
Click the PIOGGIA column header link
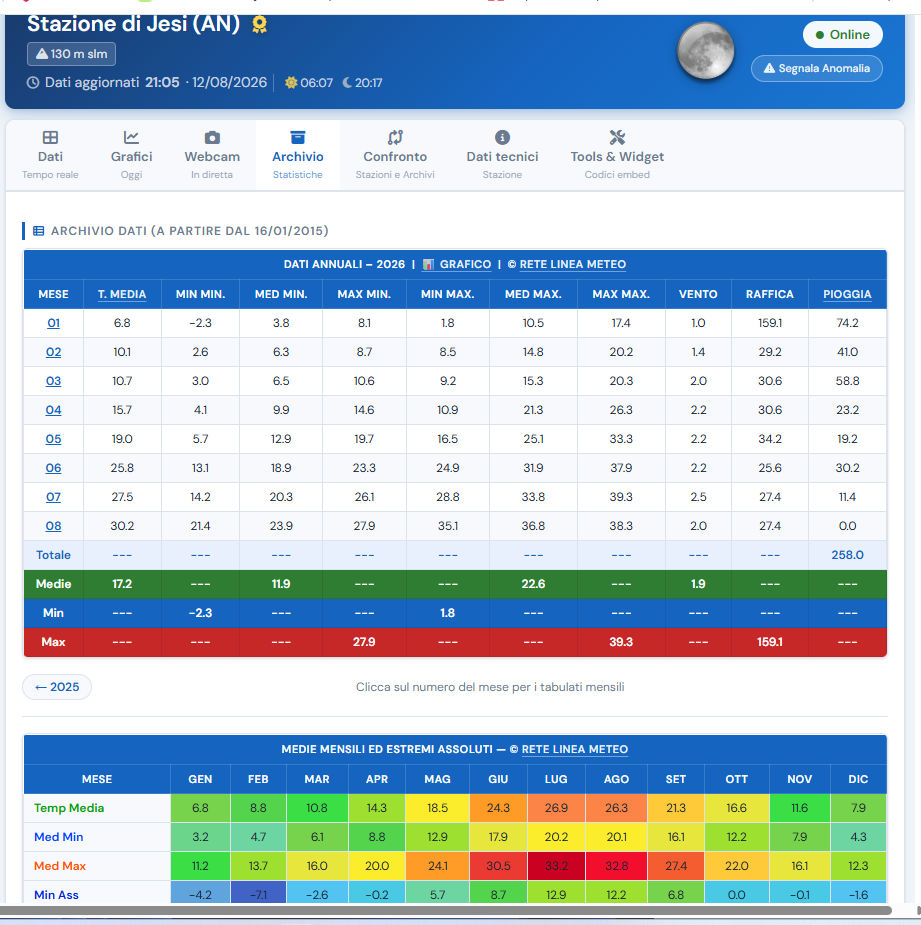847,294
